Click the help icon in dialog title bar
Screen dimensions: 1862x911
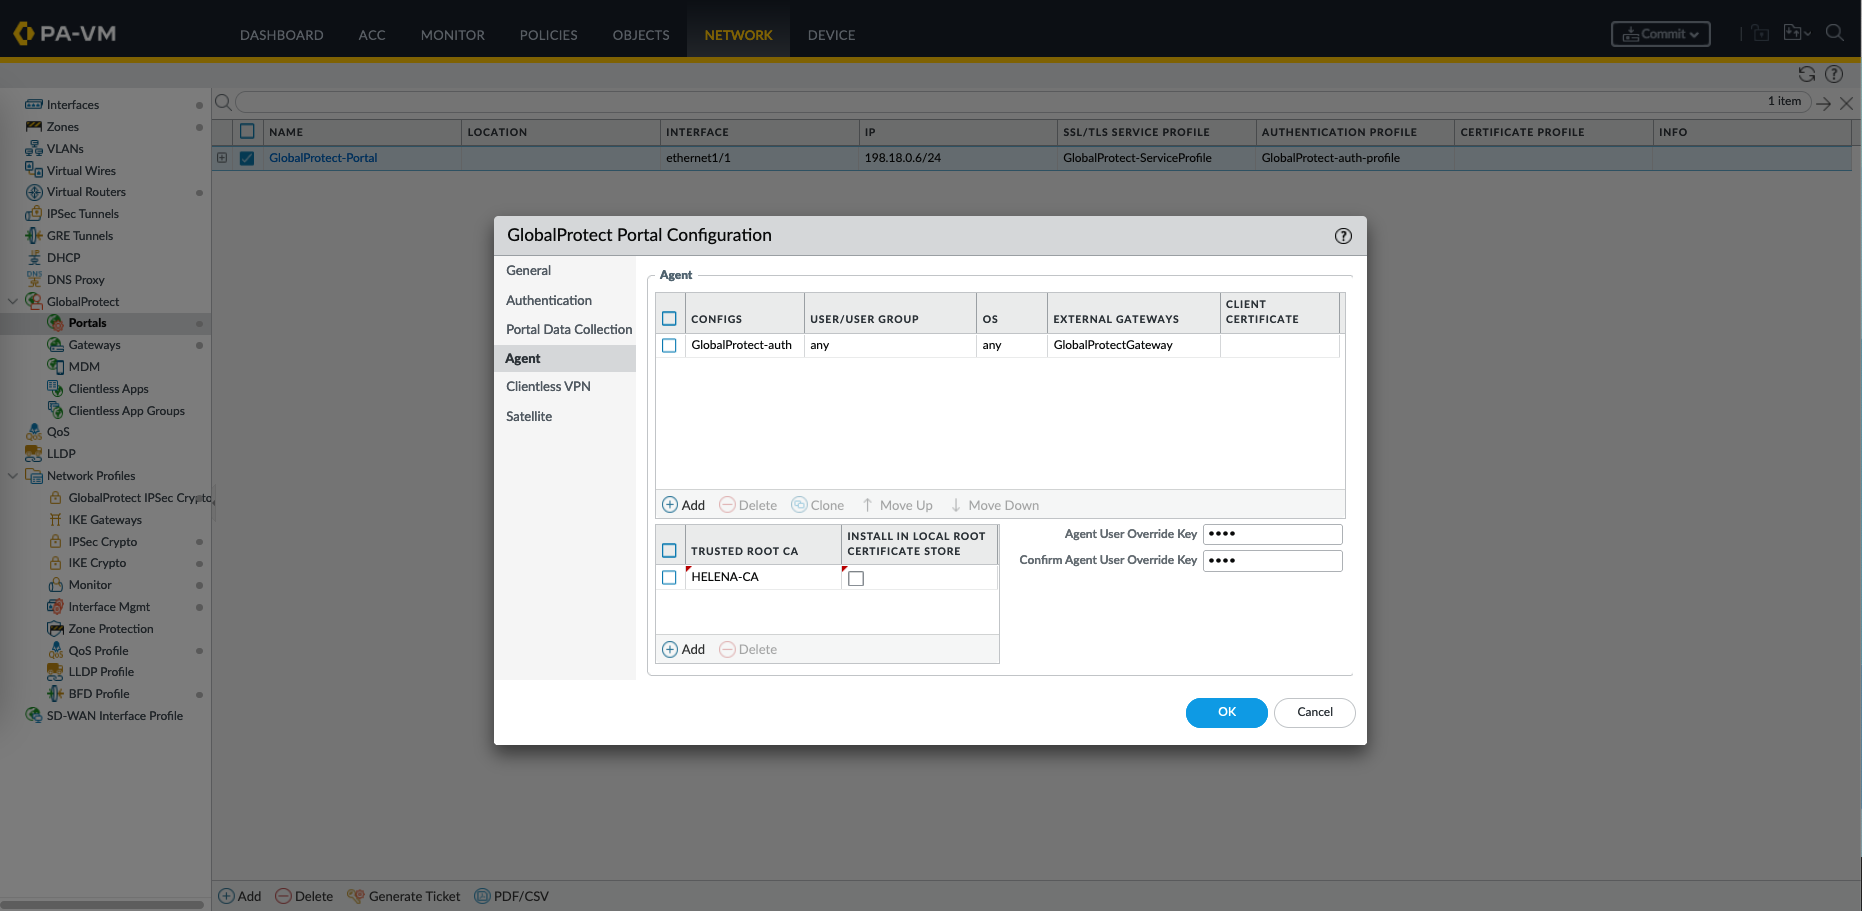(1343, 236)
